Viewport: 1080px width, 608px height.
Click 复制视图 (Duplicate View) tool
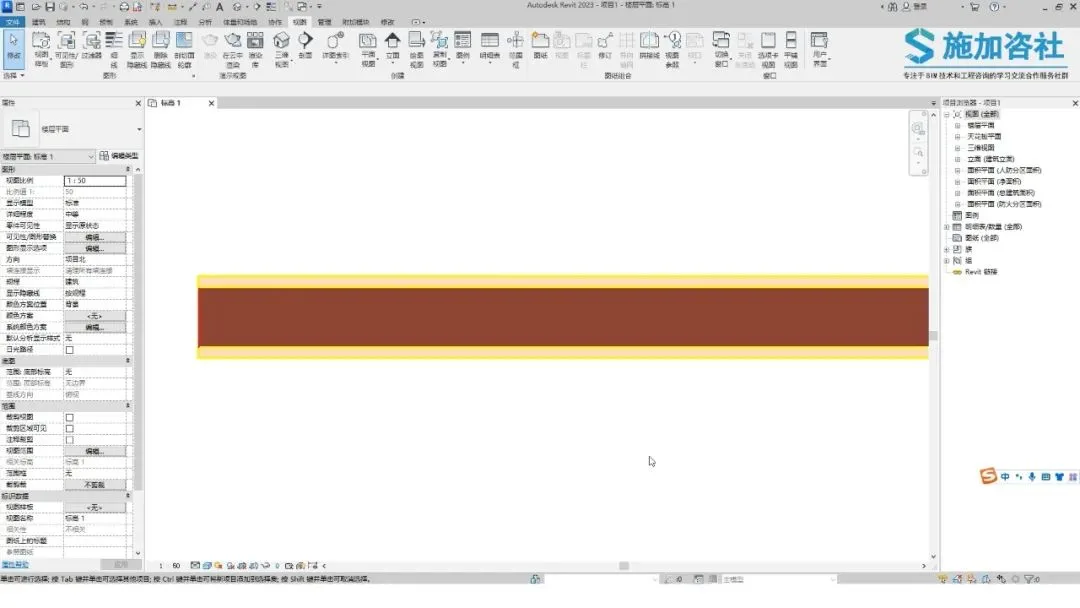(x=439, y=50)
